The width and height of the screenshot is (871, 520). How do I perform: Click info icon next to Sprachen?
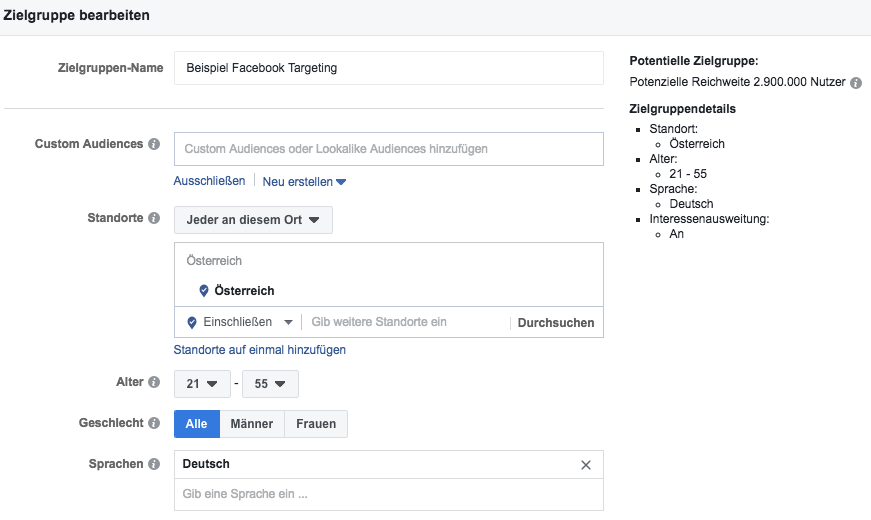[x=154, y=464]
